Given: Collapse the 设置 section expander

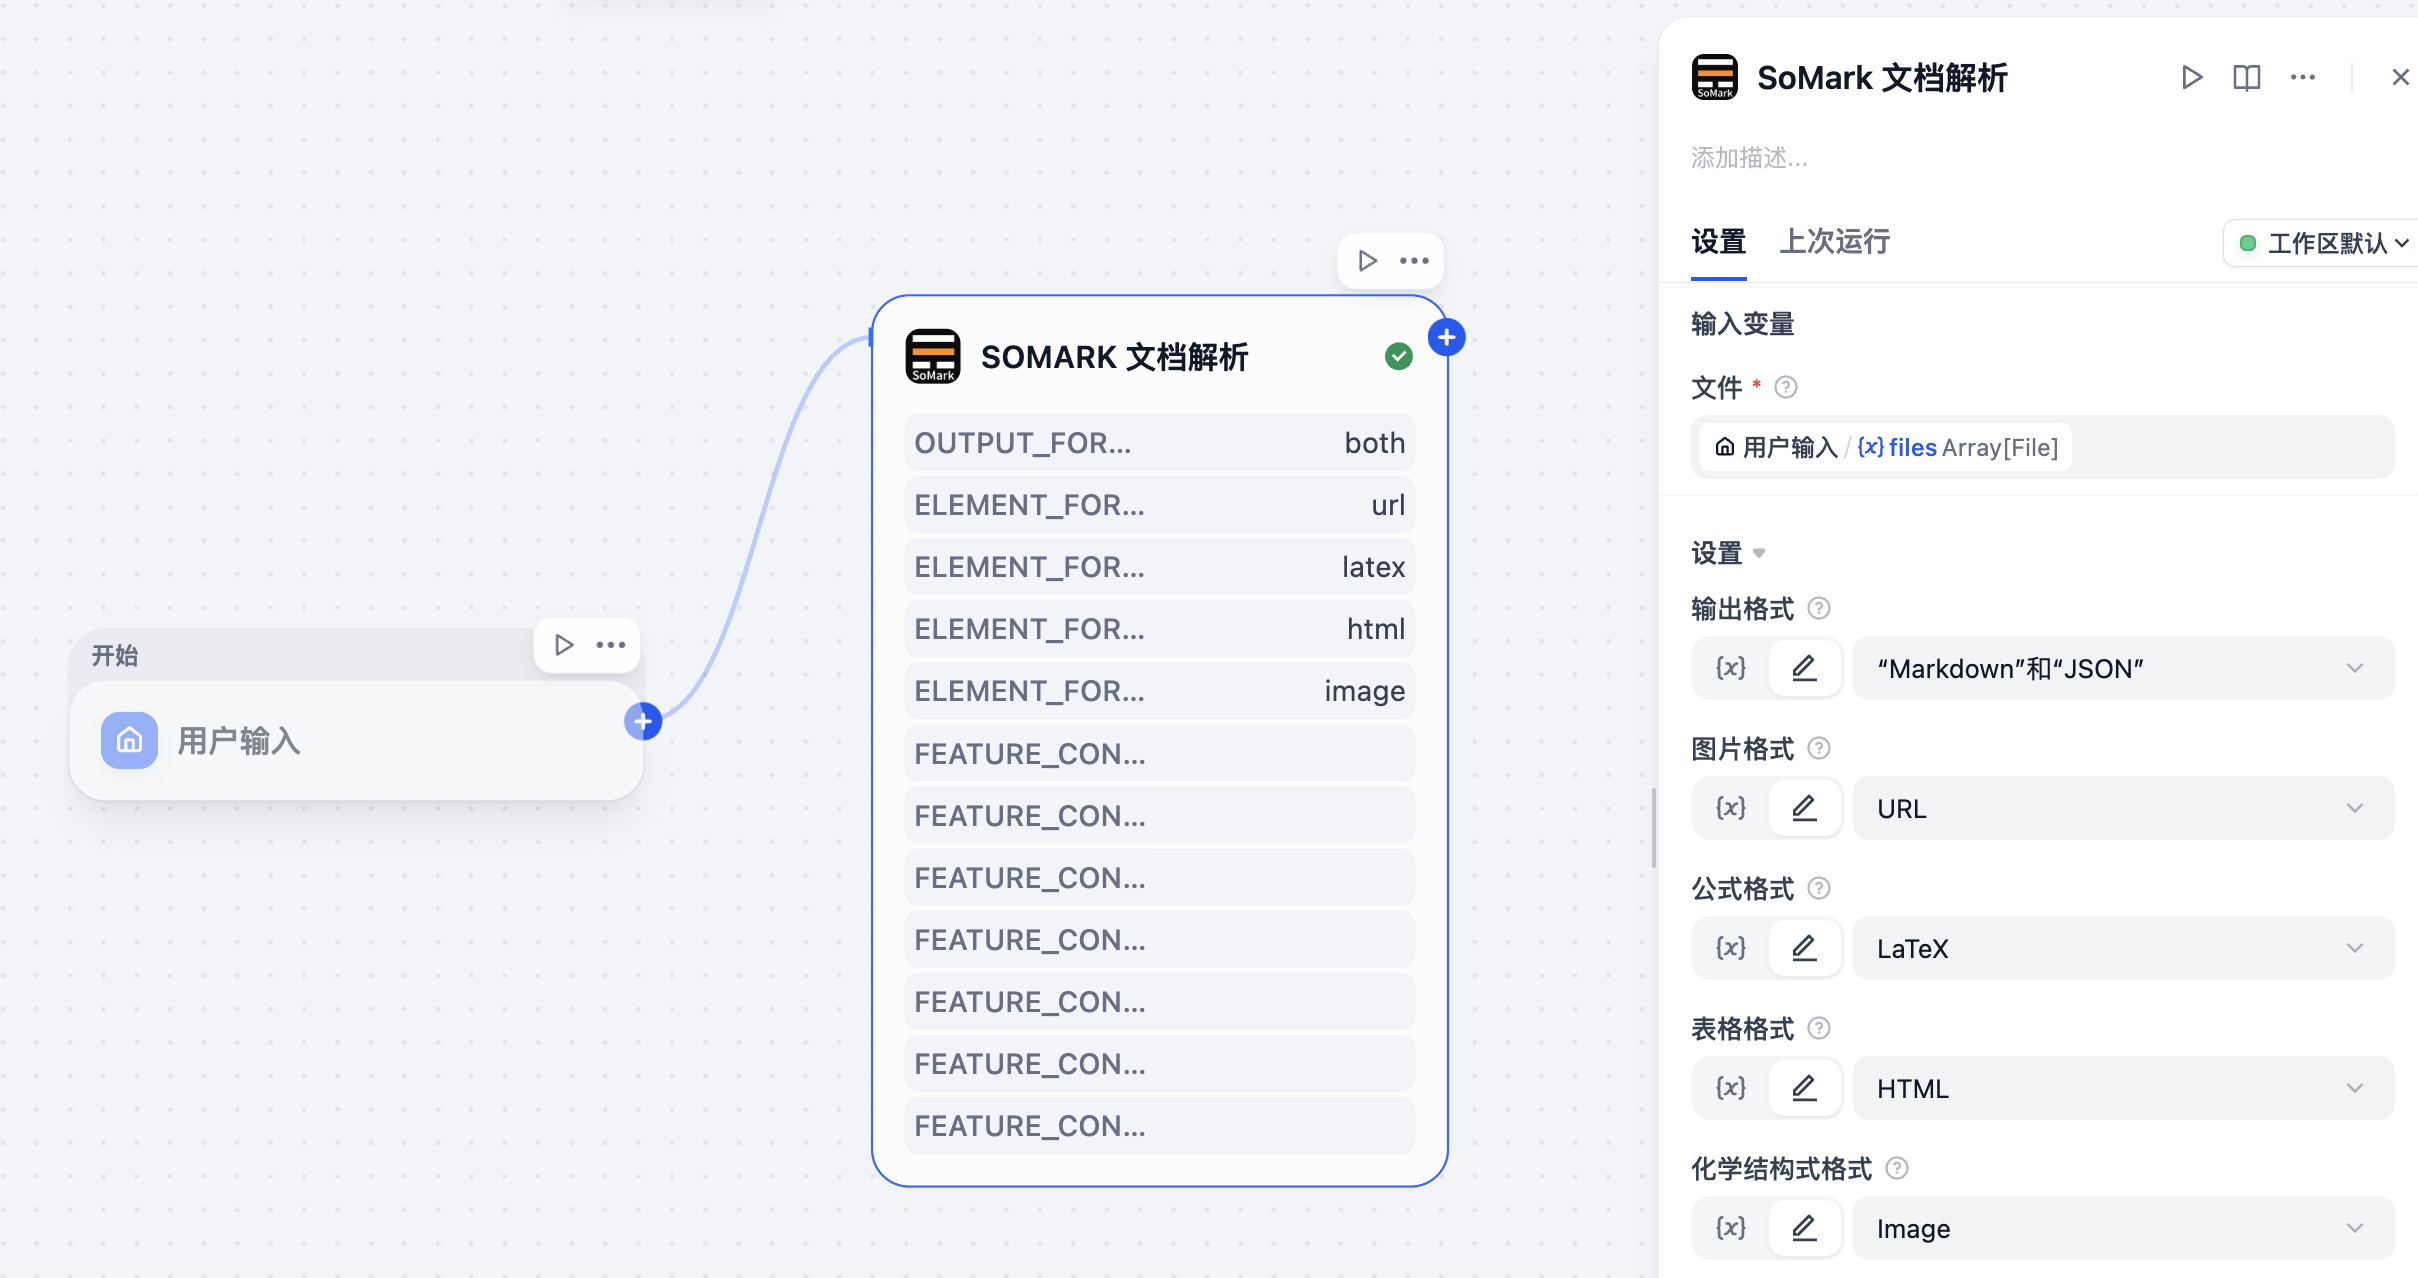Looking at the screenshot, I should coord(1759,553).
